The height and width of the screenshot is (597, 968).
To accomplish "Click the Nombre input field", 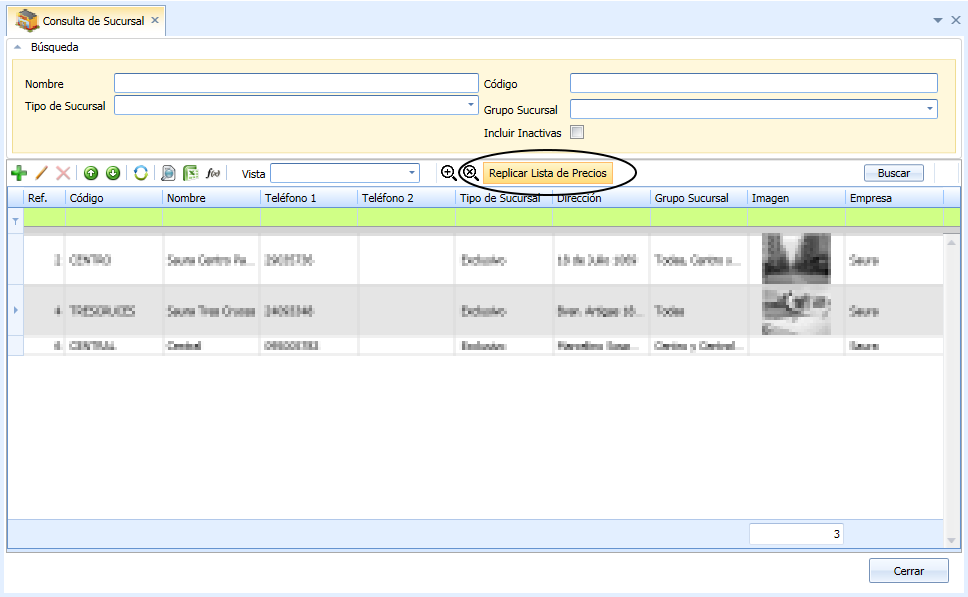I will coord(296,83).
